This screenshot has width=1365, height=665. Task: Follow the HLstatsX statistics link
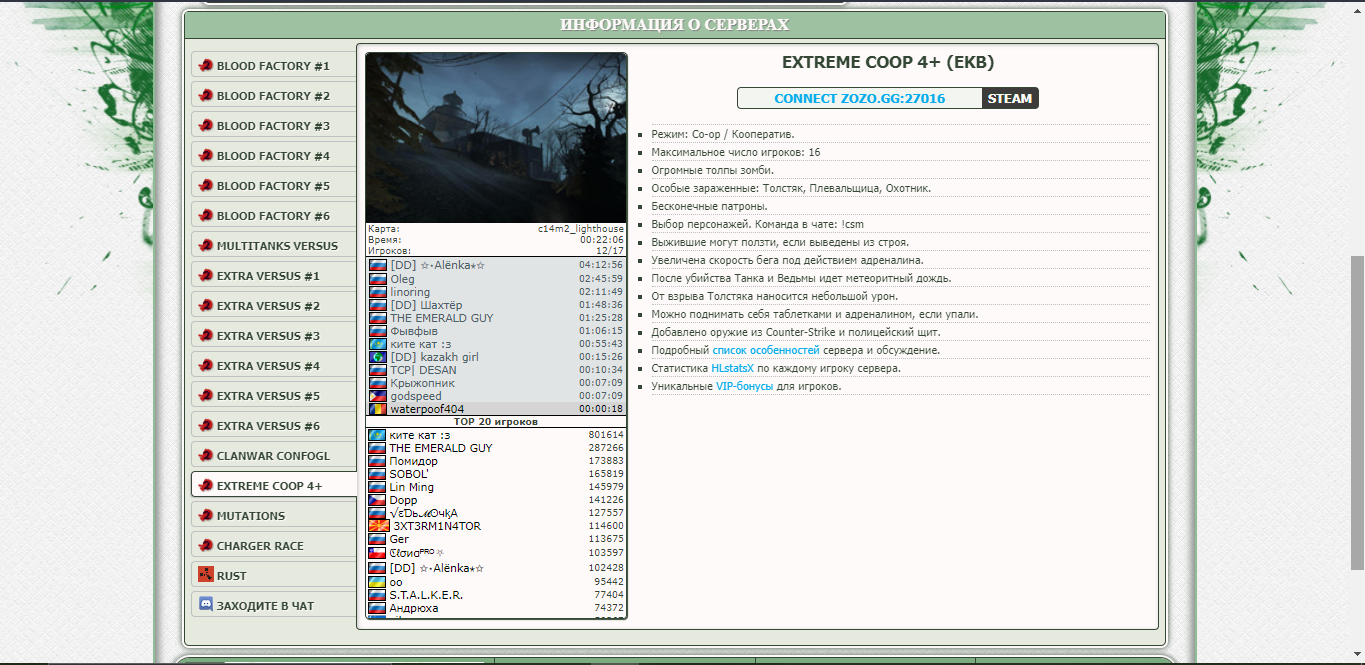tap(733, 369)
